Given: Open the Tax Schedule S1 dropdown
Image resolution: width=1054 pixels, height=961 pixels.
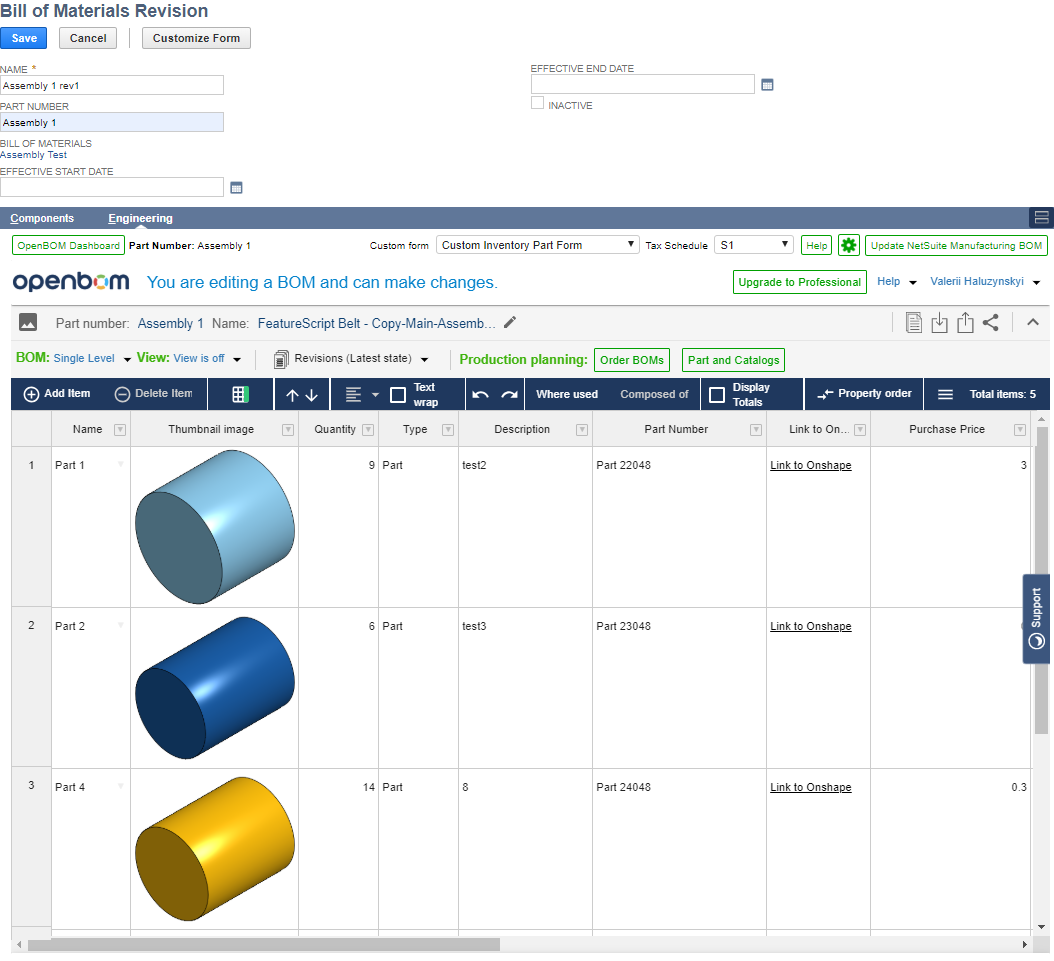Looking at the screenshot, I should click(754, 245).
